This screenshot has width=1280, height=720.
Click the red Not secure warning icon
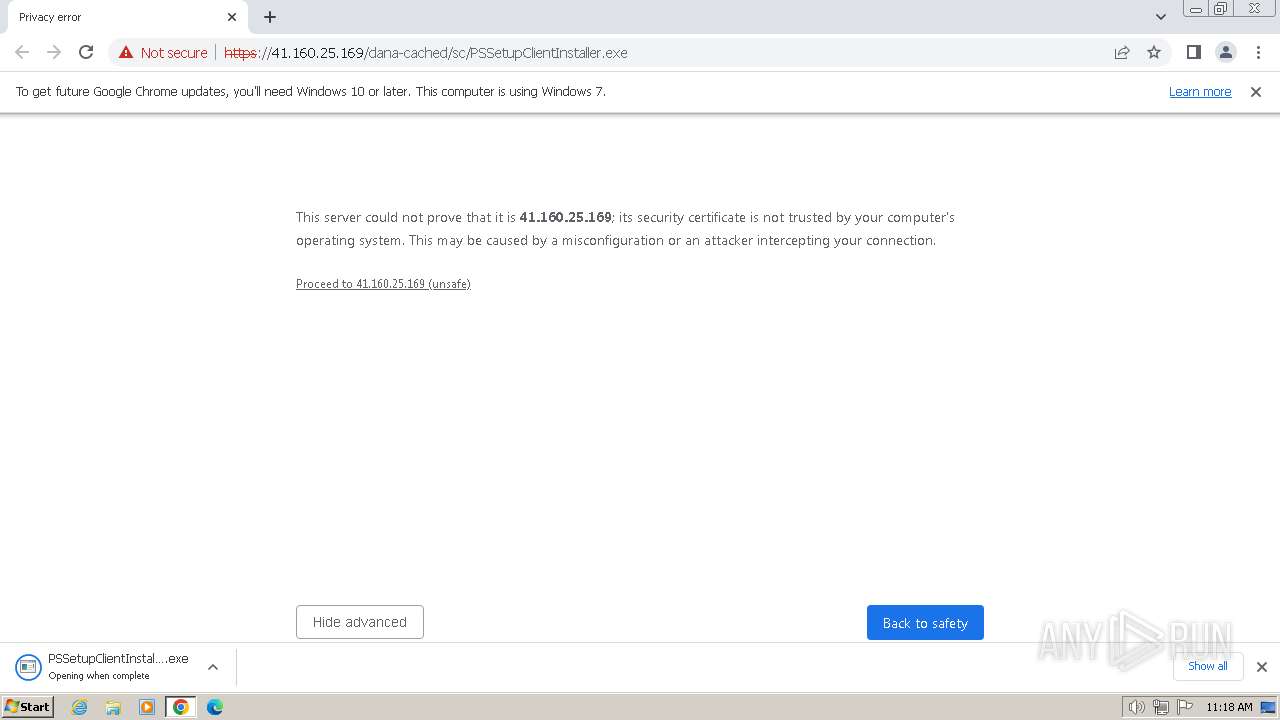[x=125, y=52]
